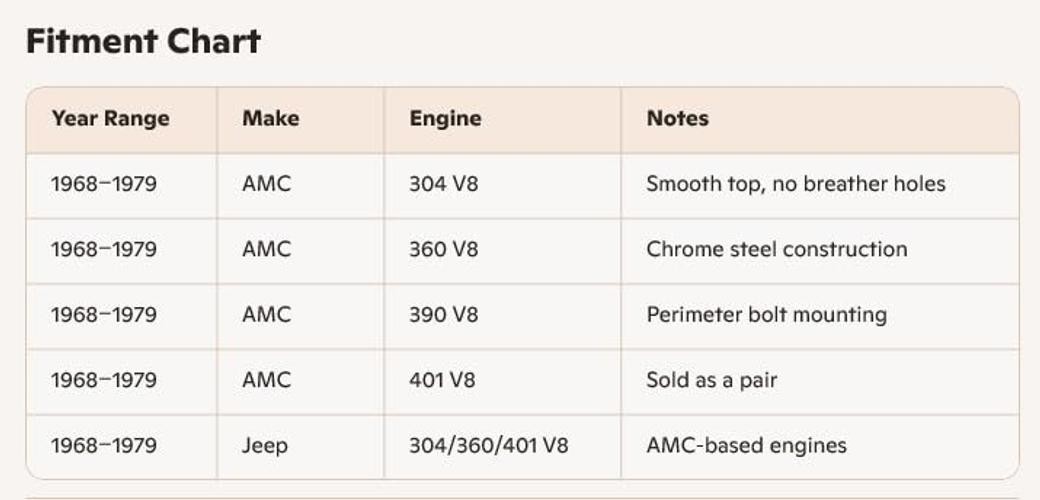Click the Fitment Chart heading
This screenshot has width=1040, height=500.
click(x=143, y=42)
